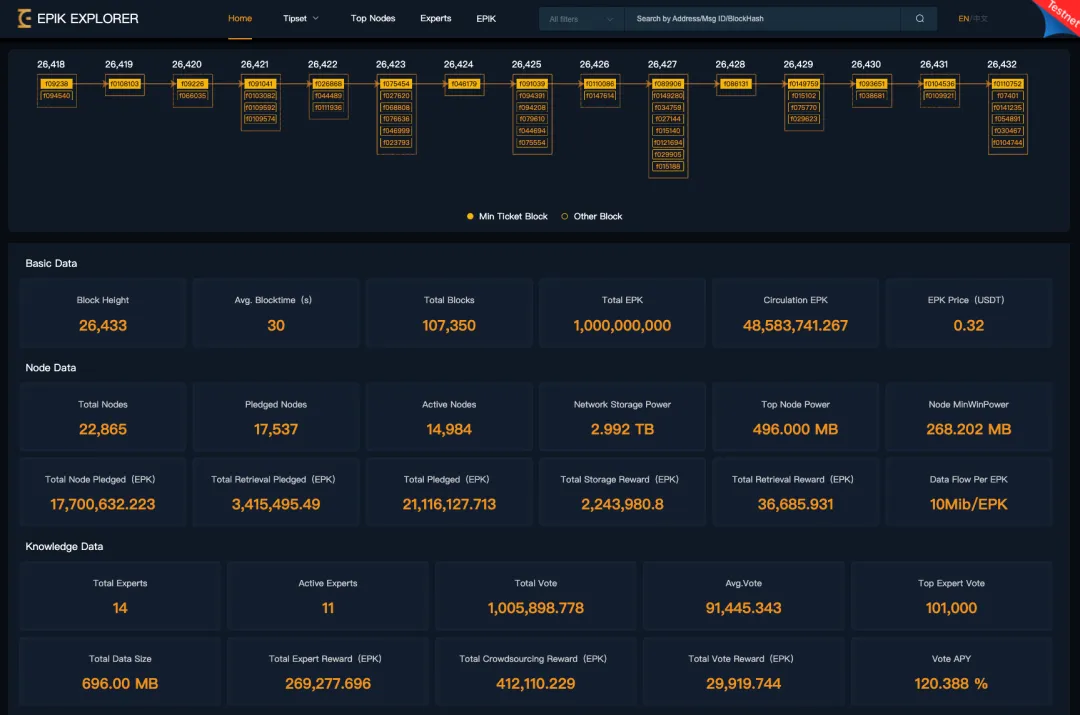This screenshot has height=715, width=1080.
Task: Click the Top Expert Vote value 101,000
Action: [951, 608]
